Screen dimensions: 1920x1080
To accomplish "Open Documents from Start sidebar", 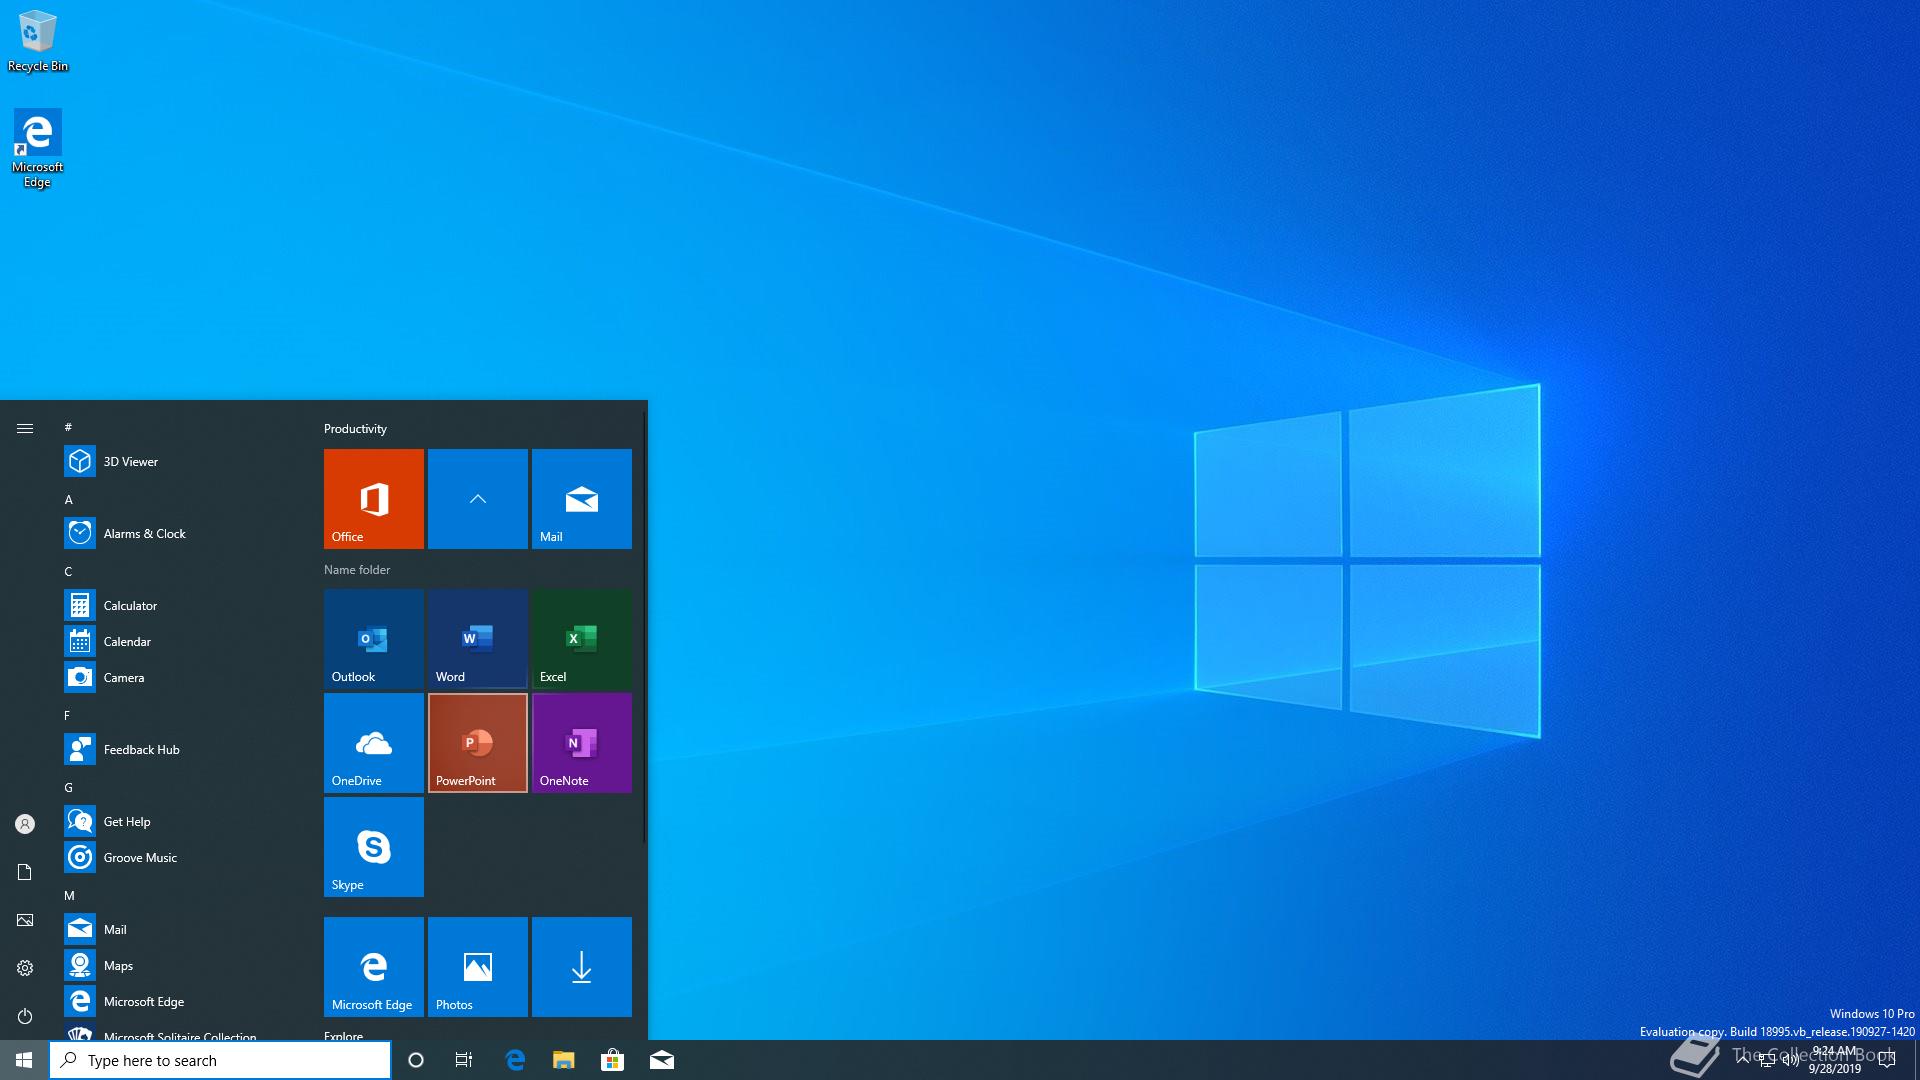I will (x=25, y=872).
